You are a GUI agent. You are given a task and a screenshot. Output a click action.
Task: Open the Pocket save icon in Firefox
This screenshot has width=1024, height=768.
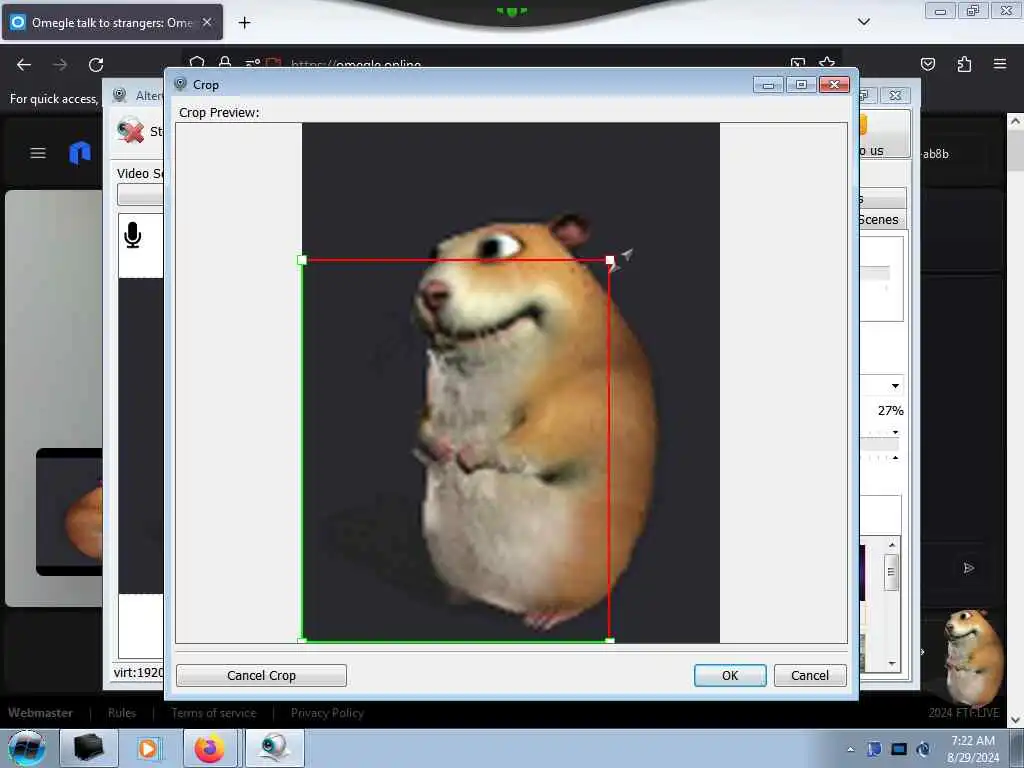click(927, 64)
